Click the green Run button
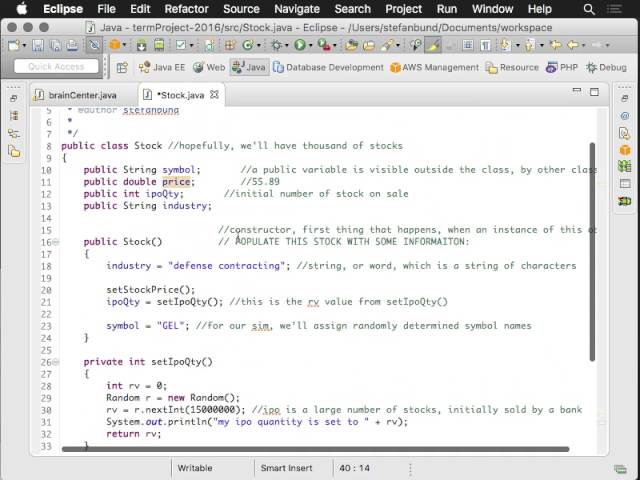This screenshot has width=640, height=480. pos(300,44)
